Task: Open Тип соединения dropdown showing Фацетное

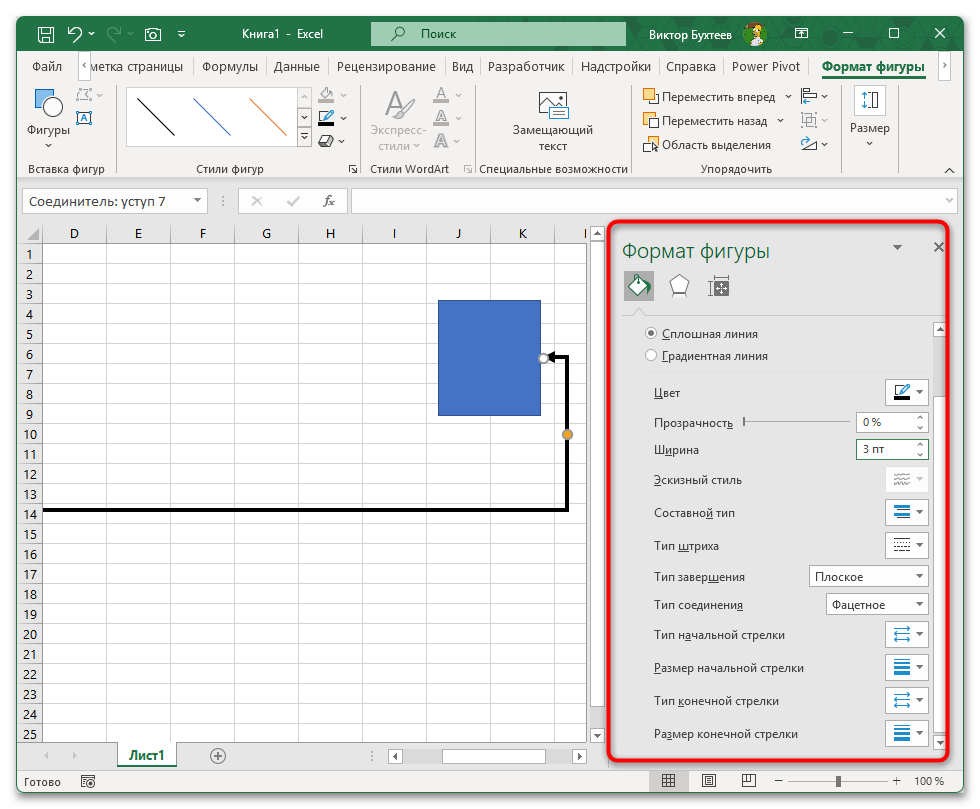Action: point(877,605)
